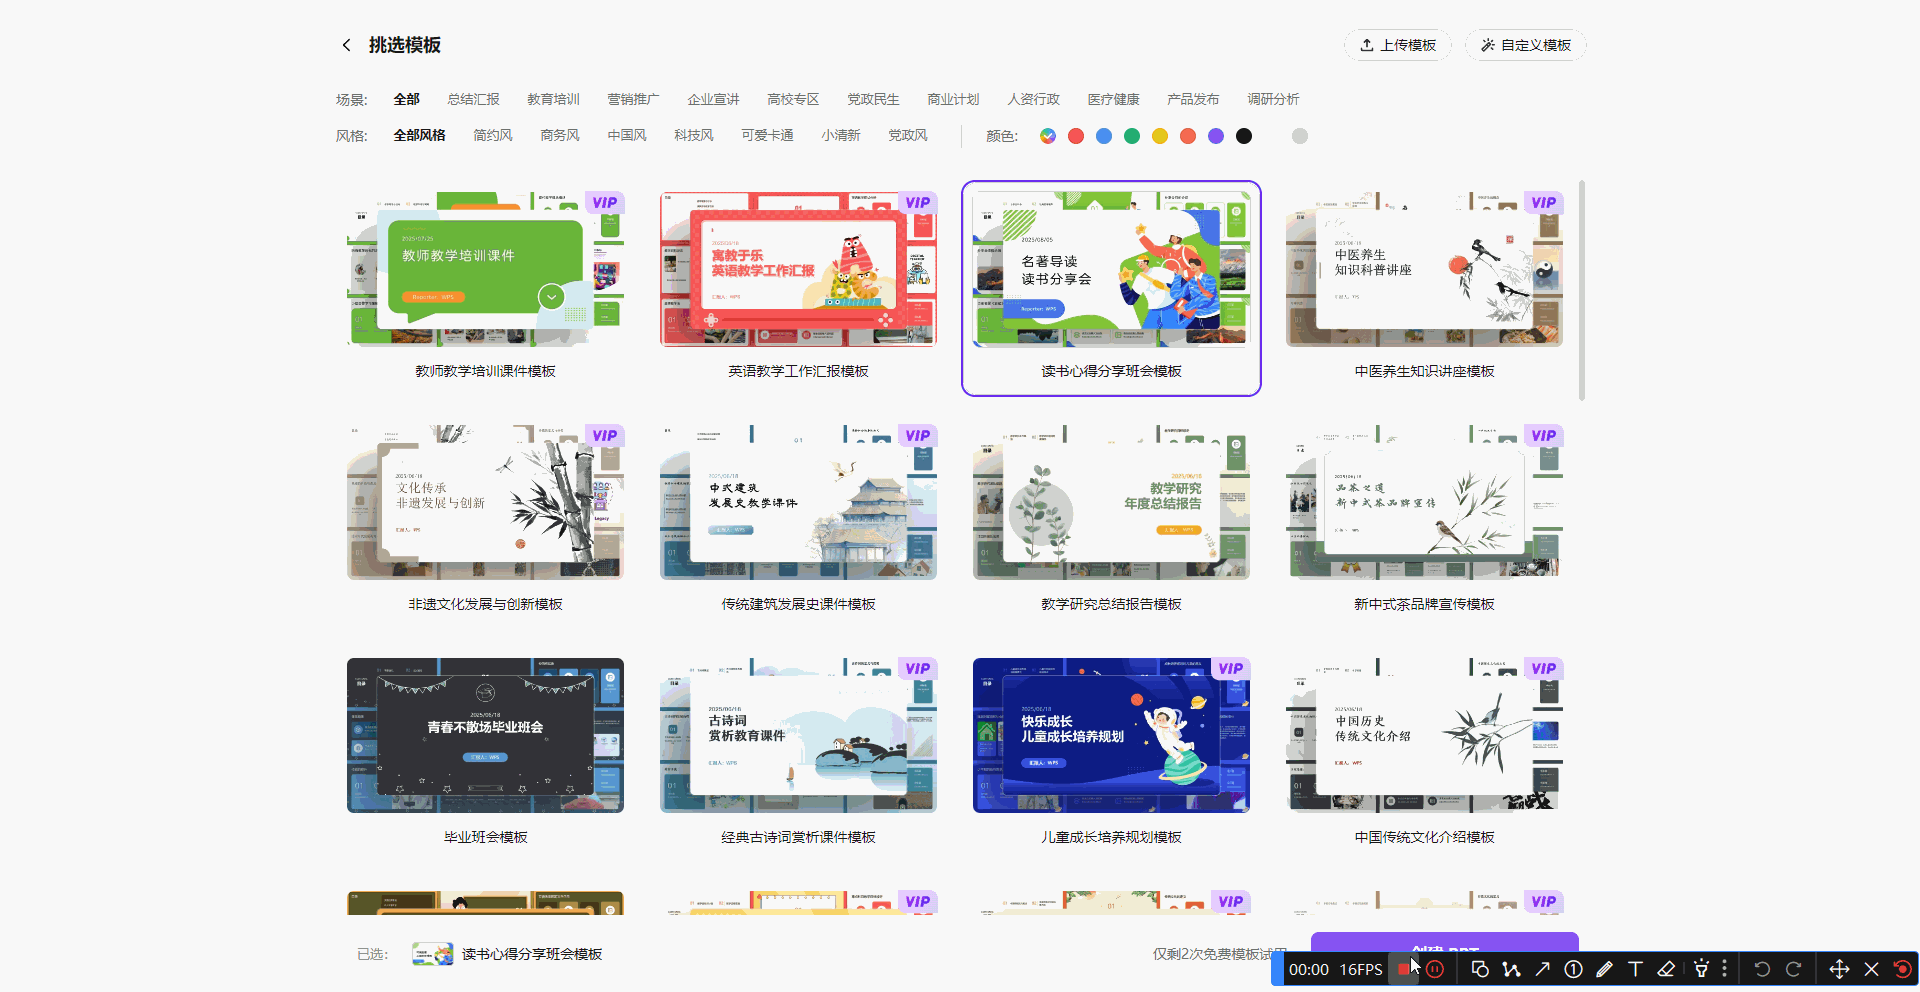Toggle the spotlight flashlight tool
The image size is (1920, 992).
pyautogui.click(x=1701, y=969)
